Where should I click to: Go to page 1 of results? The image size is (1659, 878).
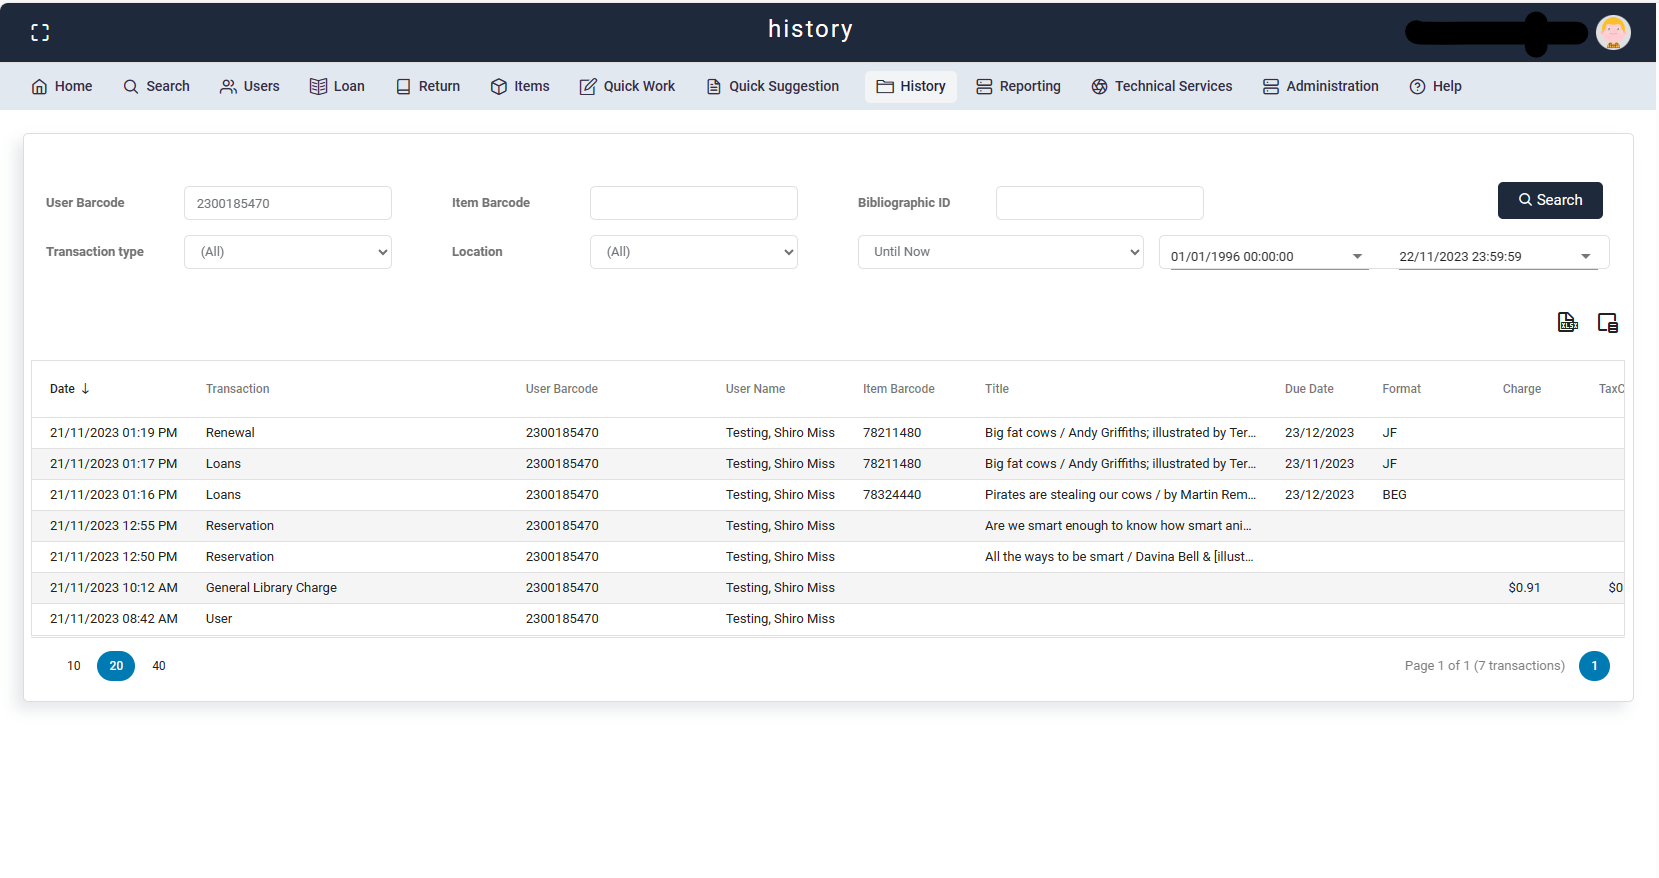(x=1594, y=666)
